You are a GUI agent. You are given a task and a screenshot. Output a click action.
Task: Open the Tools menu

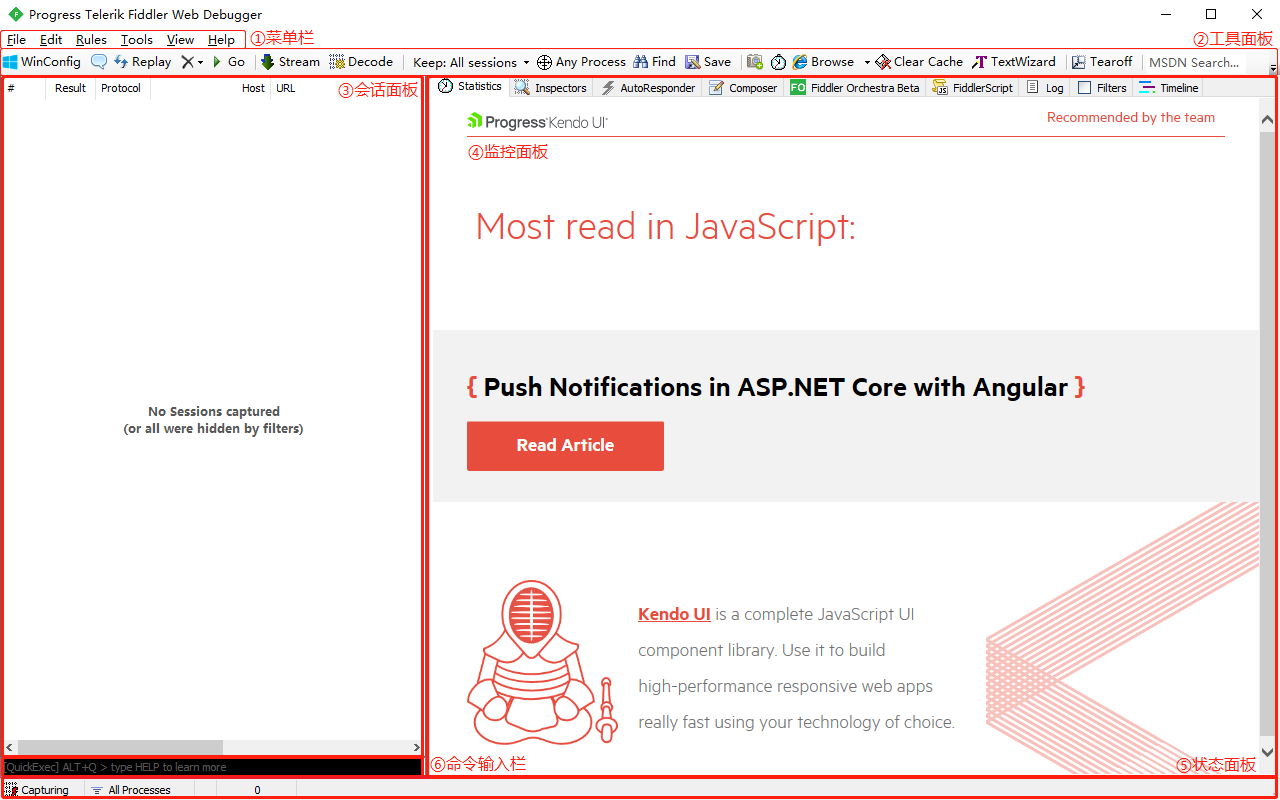137,40
